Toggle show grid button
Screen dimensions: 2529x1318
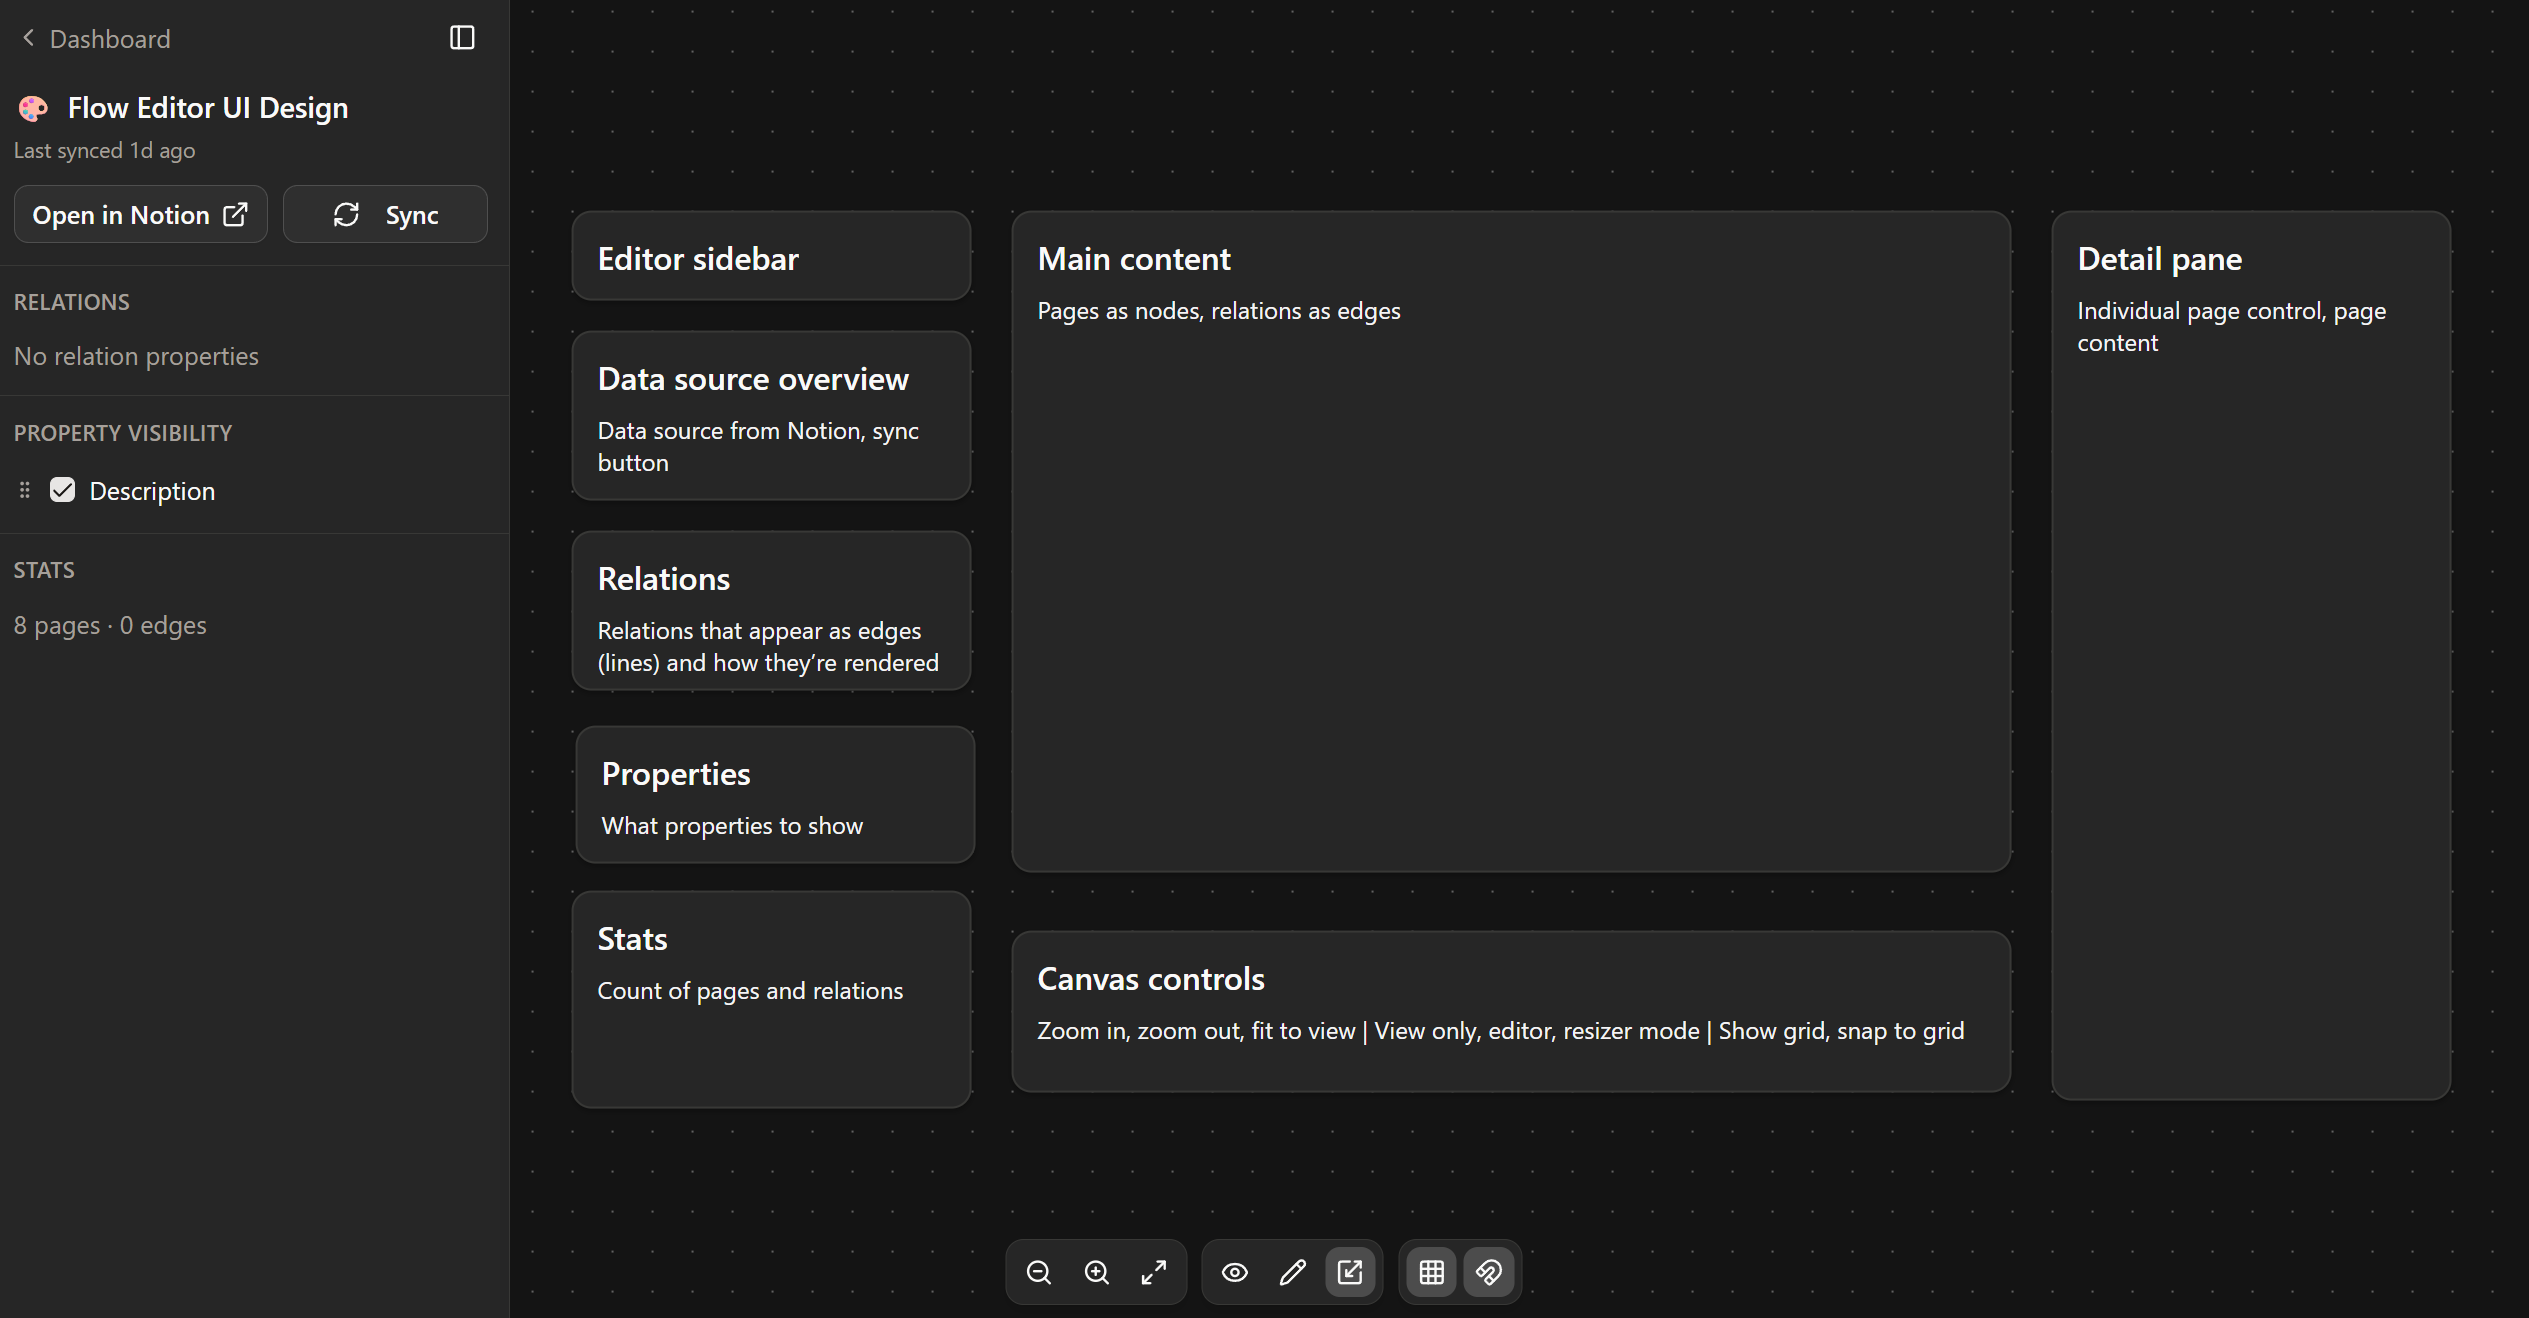1431,1272
